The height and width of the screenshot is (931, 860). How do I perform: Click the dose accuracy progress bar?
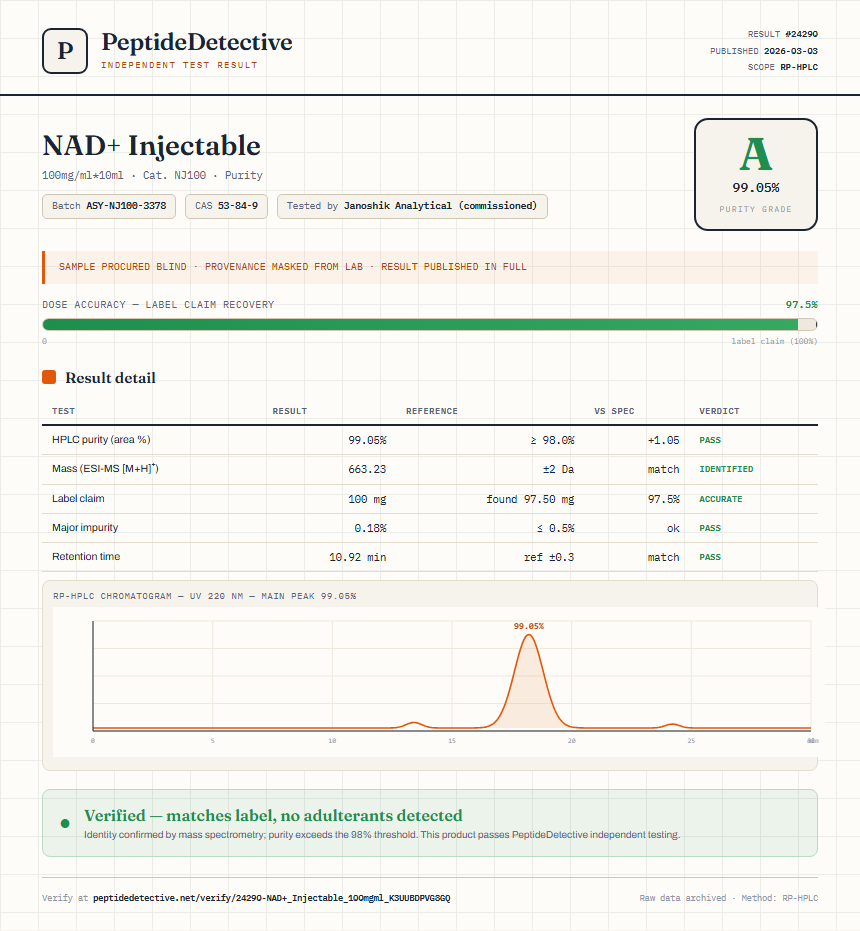pyautogui.click(x=430, y=324)
